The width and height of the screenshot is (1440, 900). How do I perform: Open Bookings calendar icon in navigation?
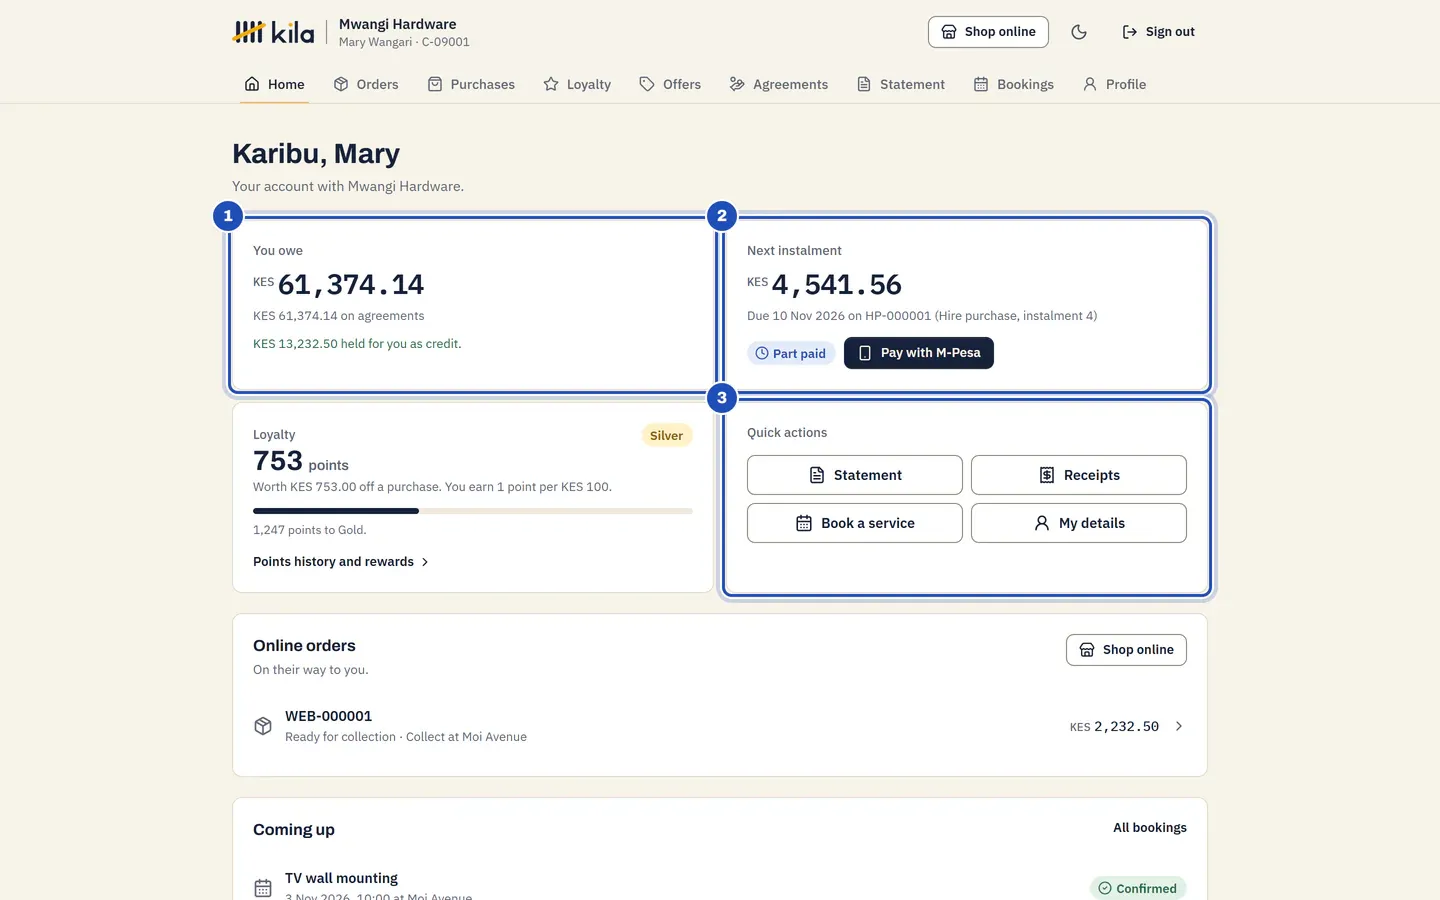(x=981, y=84)
